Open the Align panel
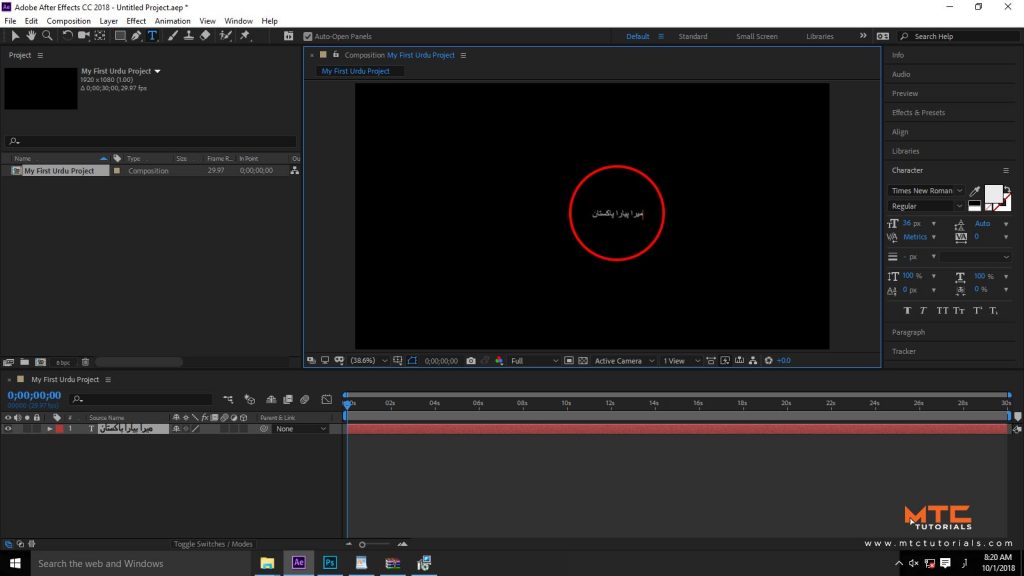The height and width of the screenshot is (576, 1024). (900, 132)
